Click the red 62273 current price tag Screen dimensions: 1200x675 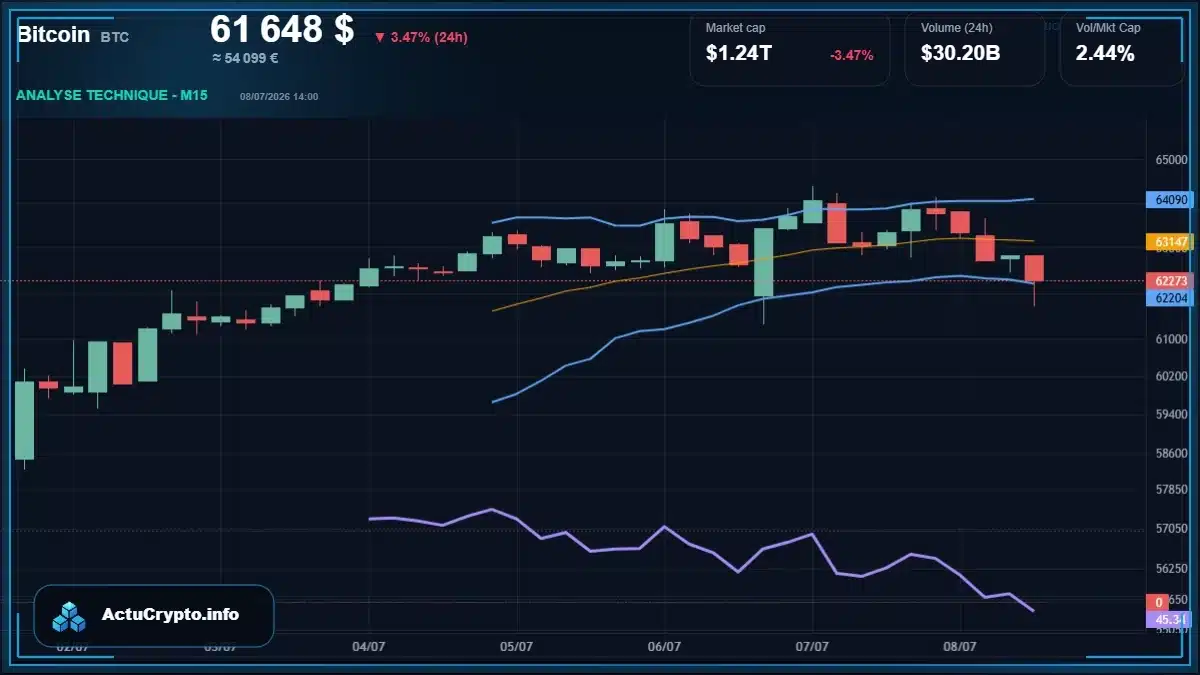tap(1169, 281)
